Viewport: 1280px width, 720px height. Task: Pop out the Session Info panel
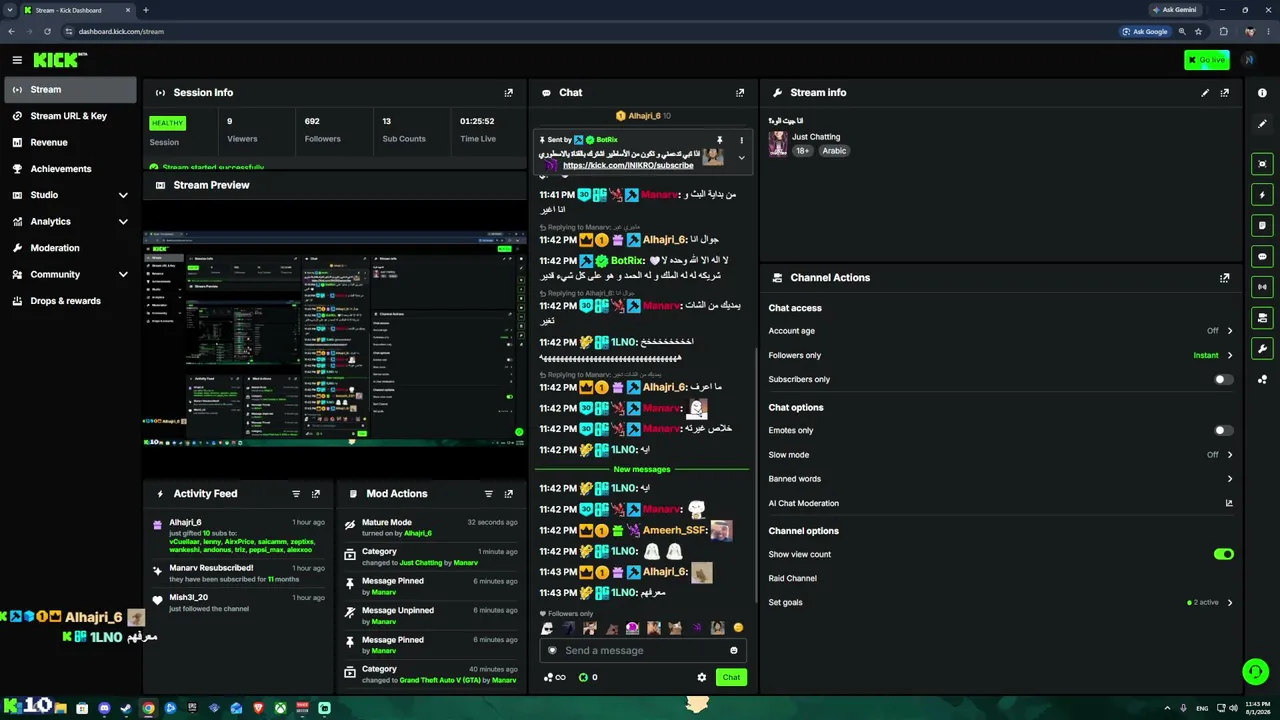[509, 93]
